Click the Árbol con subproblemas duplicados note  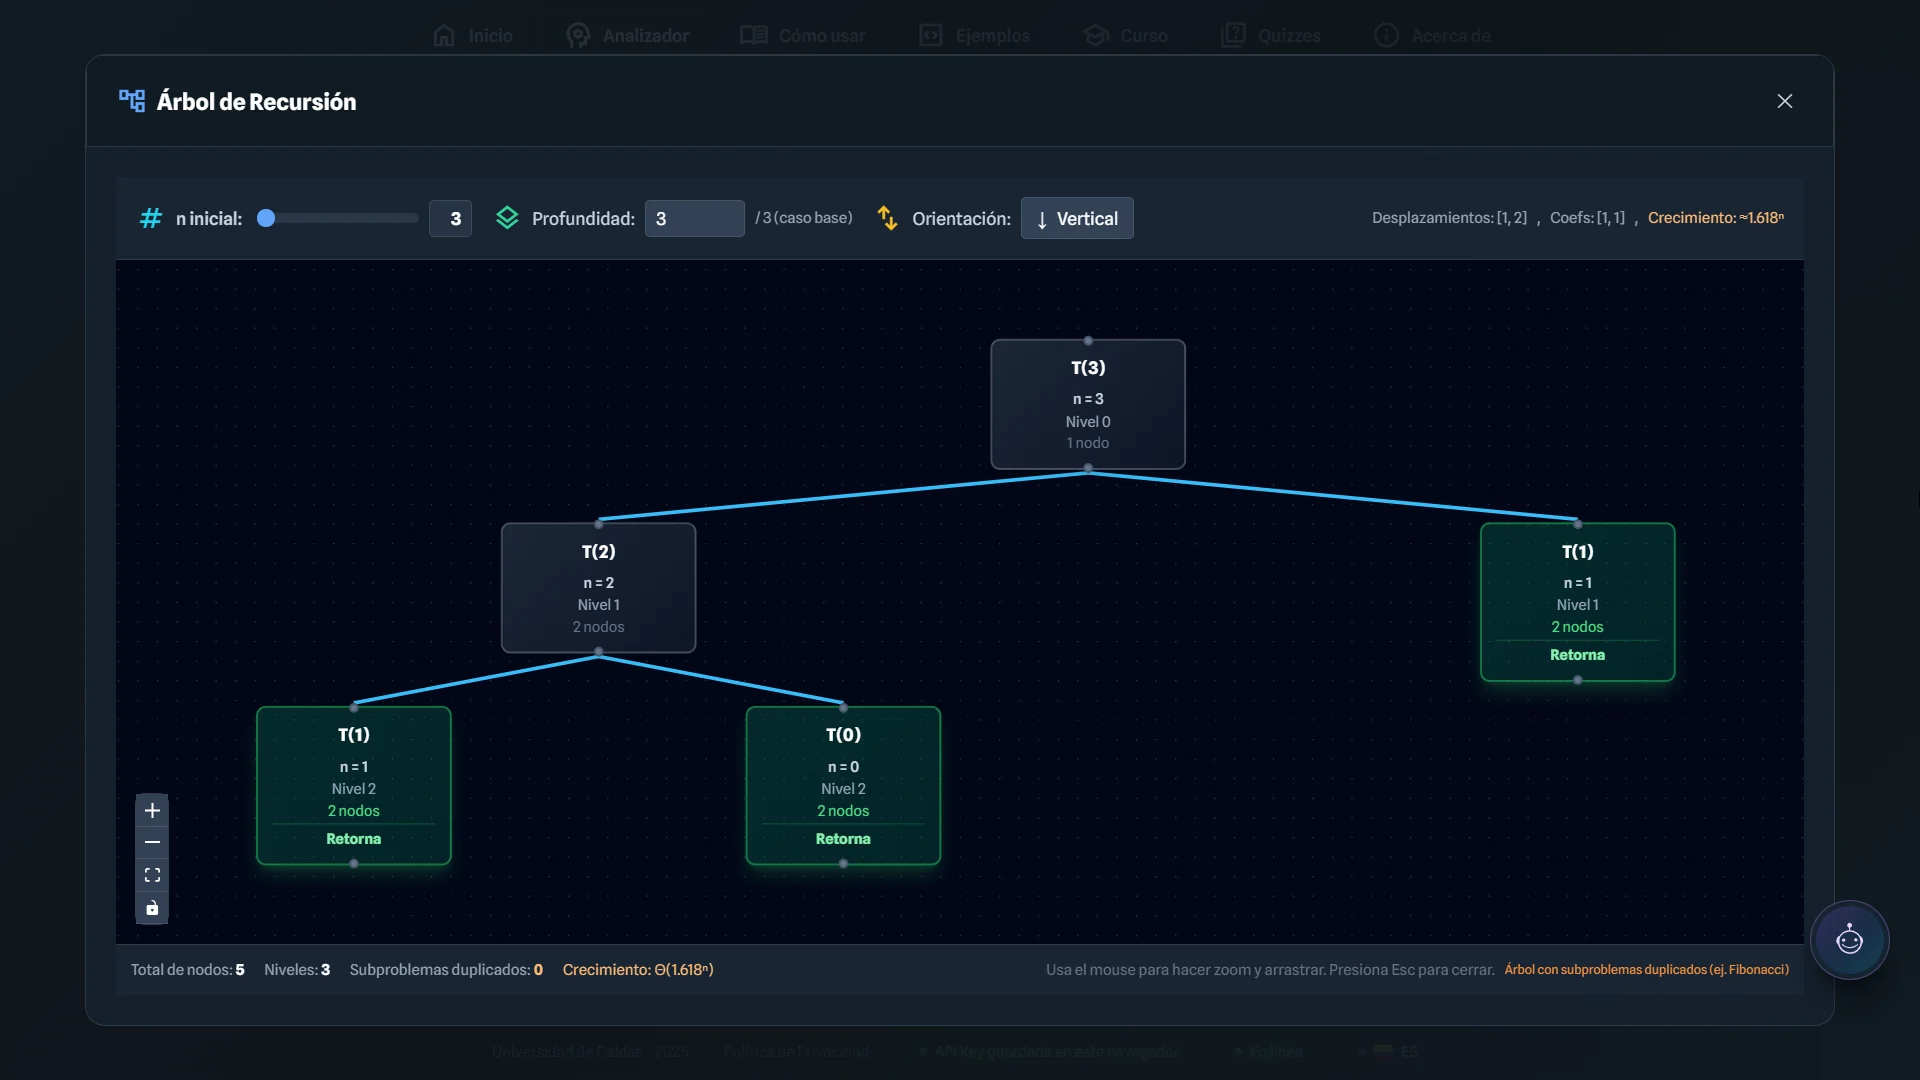pyautogui.click(x=1647, y=970)
